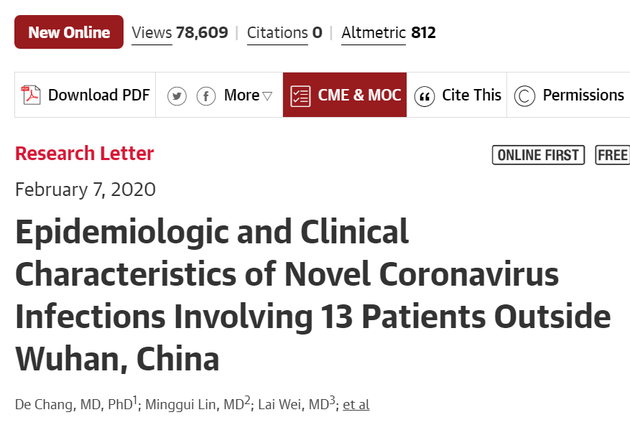Expand the More sharing dropdown arrow
Image resolution: width=630 pixels, height=430 pixels.
click(x=267, y=96)
